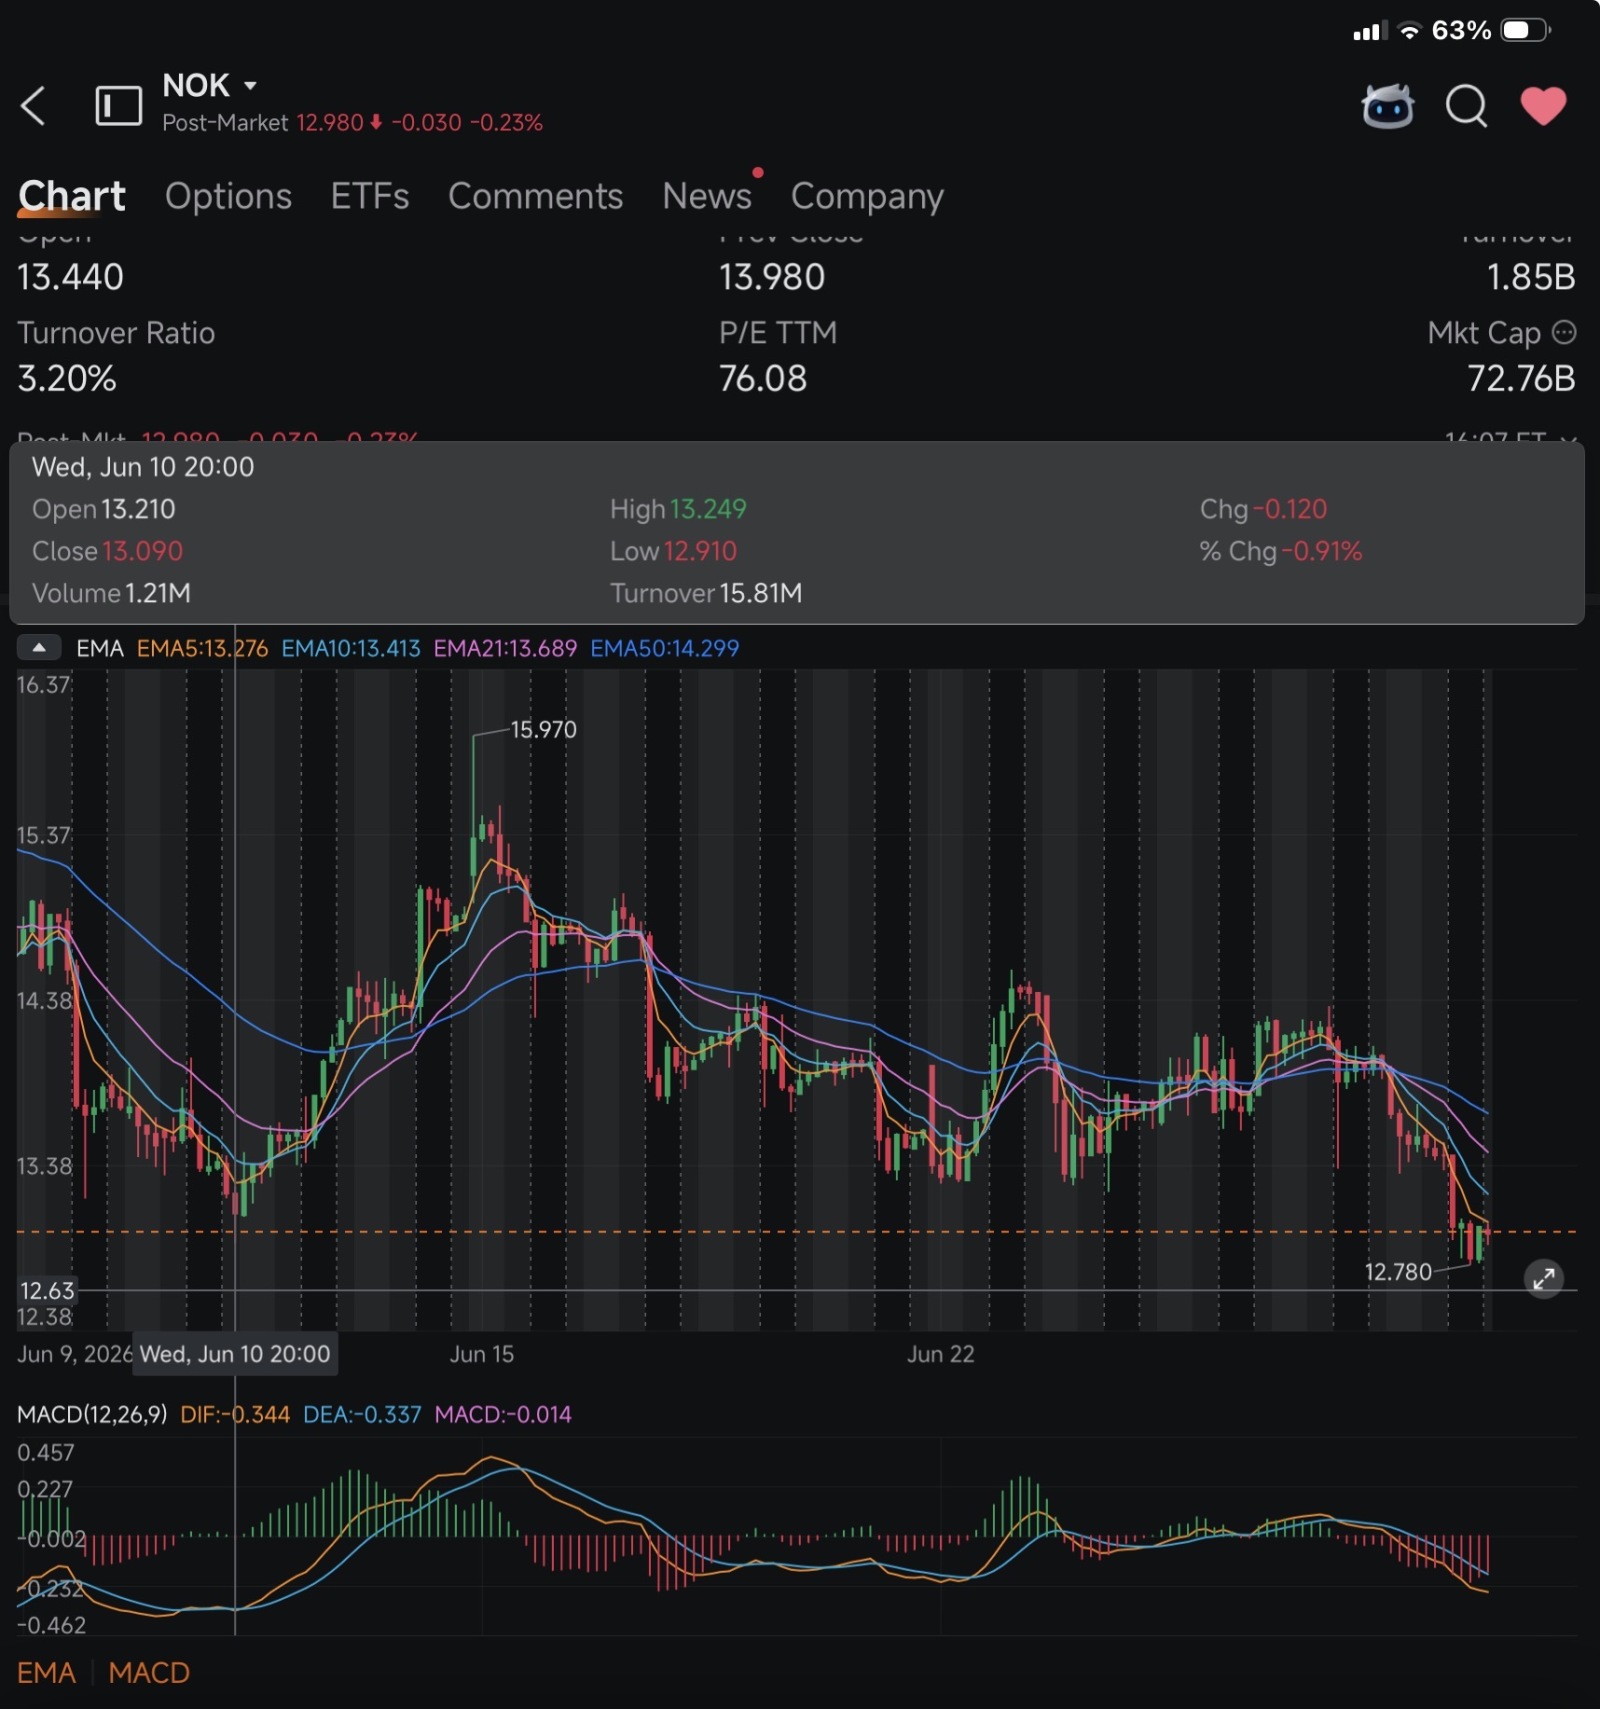Switch to the Options tab

click(x=228, y=196)
